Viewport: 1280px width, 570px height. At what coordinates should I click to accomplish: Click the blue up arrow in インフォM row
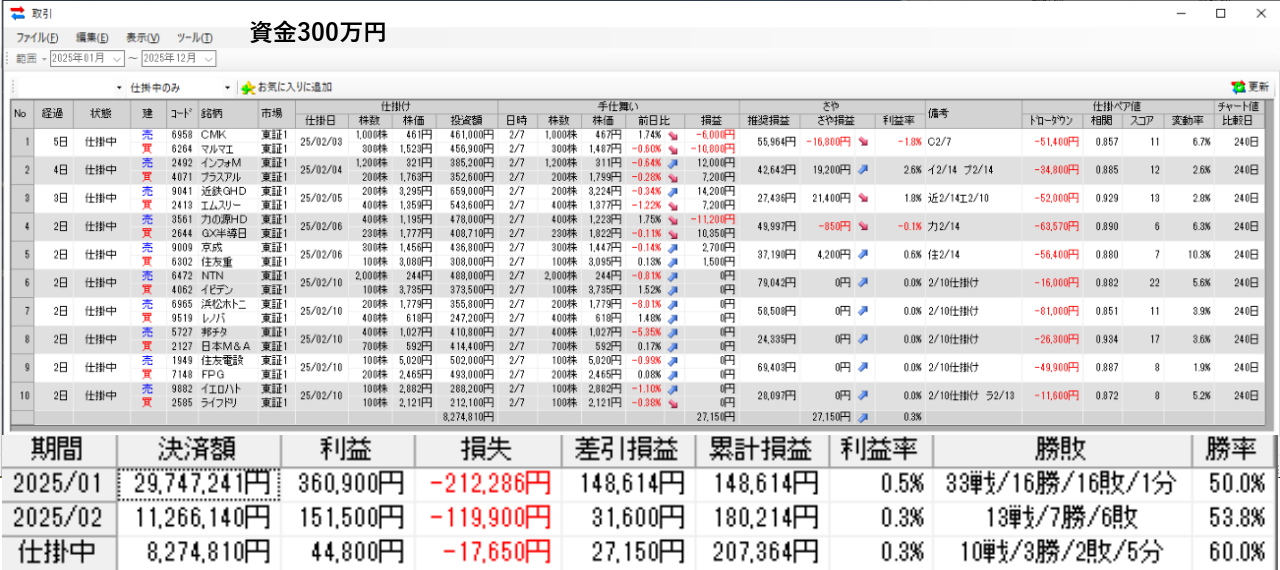674,162
